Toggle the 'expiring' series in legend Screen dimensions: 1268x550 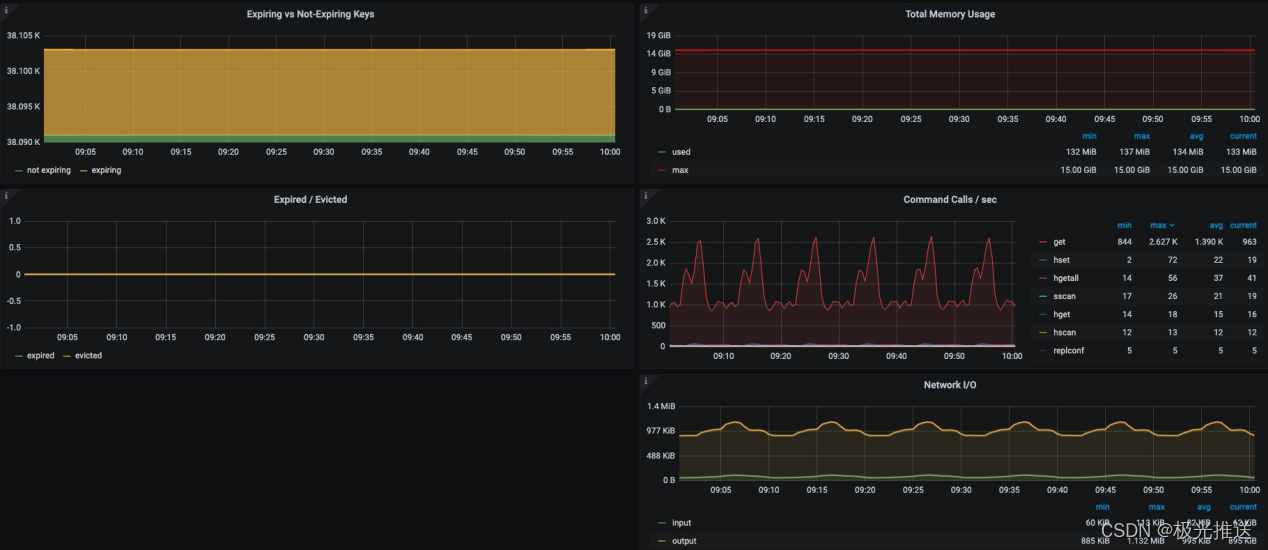point(106,170)
